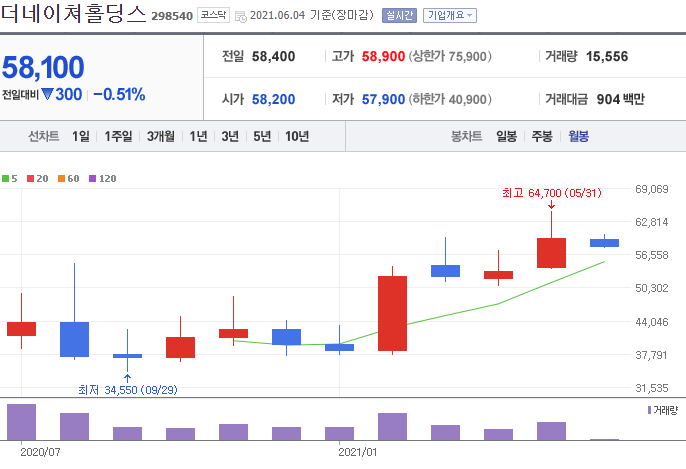Screen dimensions: 686x469
Task: Click the stock code 298540
Action: pos(172,16)
